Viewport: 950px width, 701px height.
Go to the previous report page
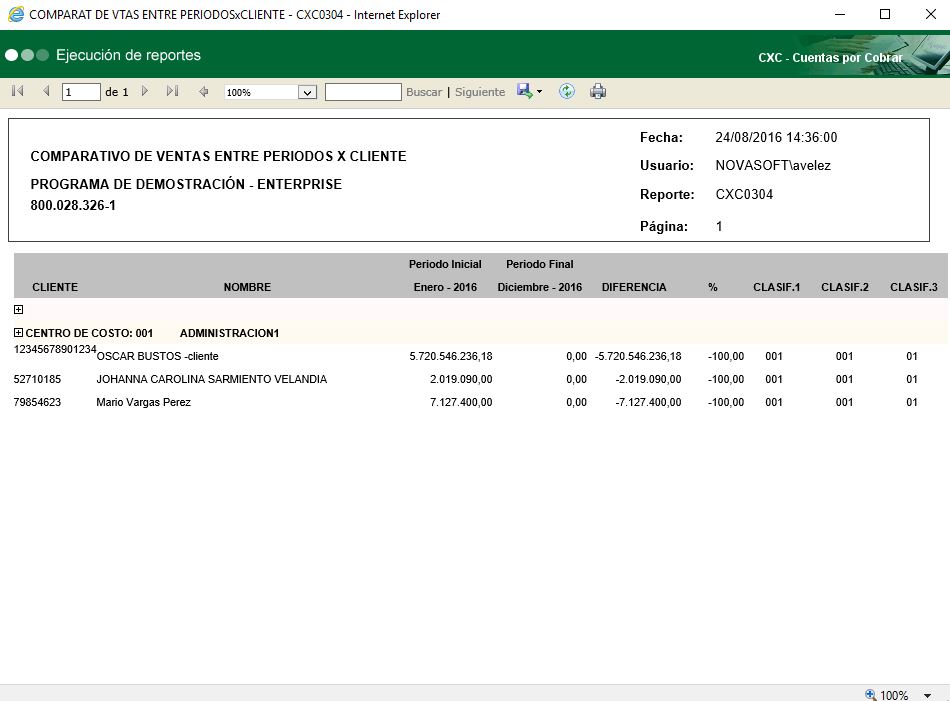pos(46,91)
